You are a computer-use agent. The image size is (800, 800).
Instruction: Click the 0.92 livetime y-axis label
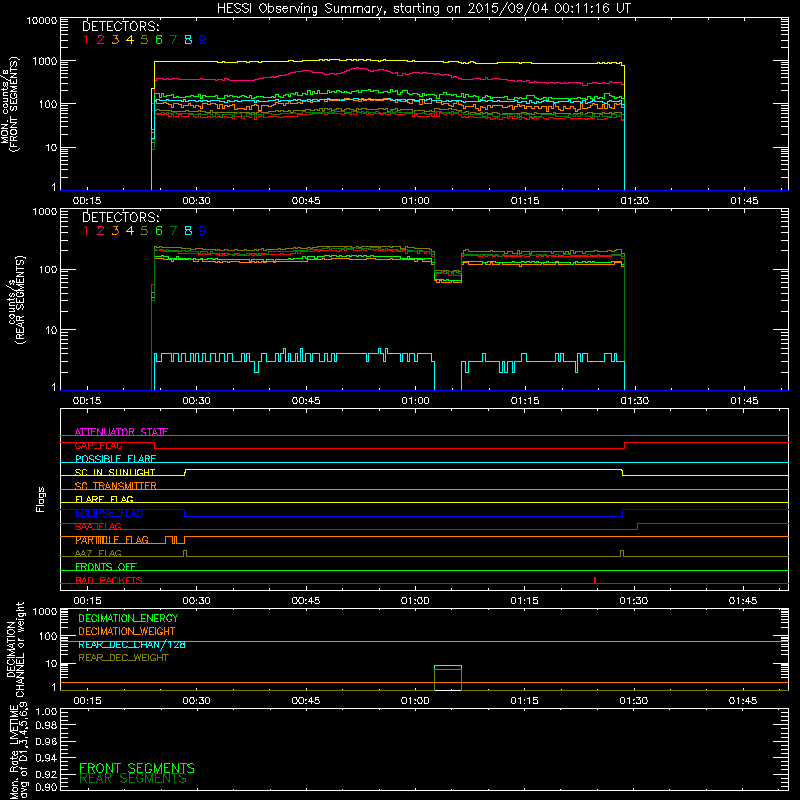click(46, 774)
